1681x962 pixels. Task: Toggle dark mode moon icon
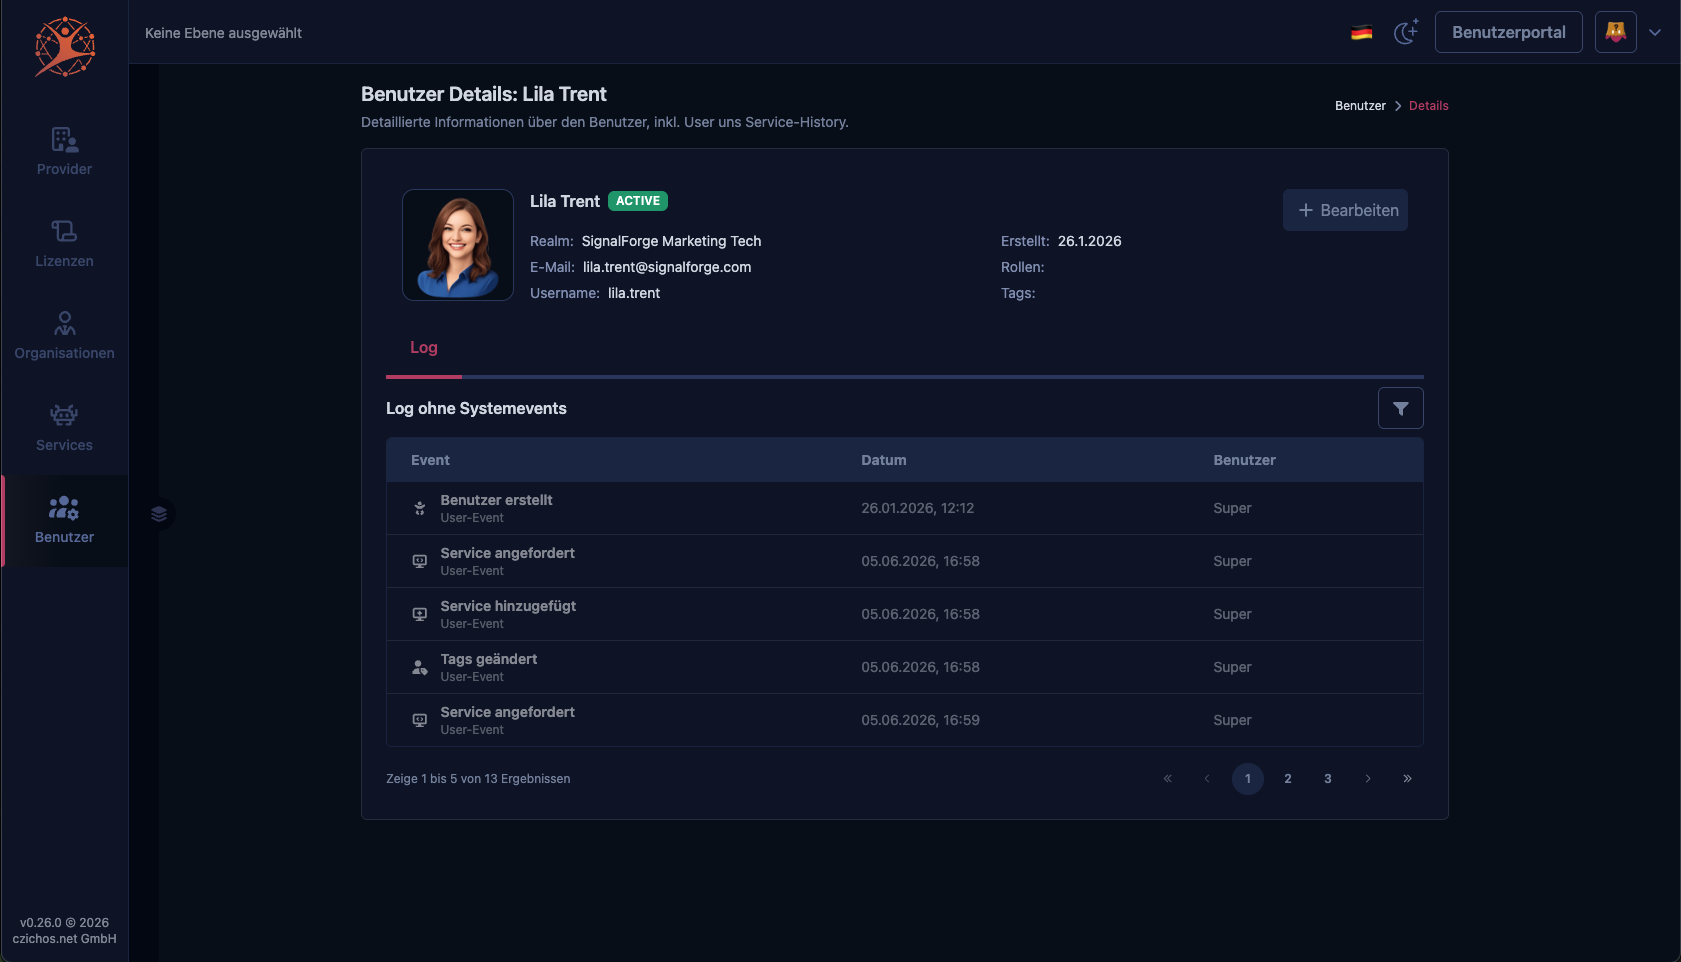(1406, 32)
